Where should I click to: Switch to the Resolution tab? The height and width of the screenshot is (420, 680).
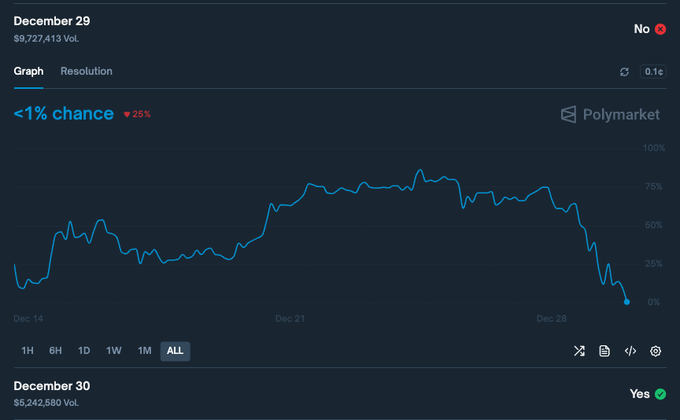(x=86, y=71)
